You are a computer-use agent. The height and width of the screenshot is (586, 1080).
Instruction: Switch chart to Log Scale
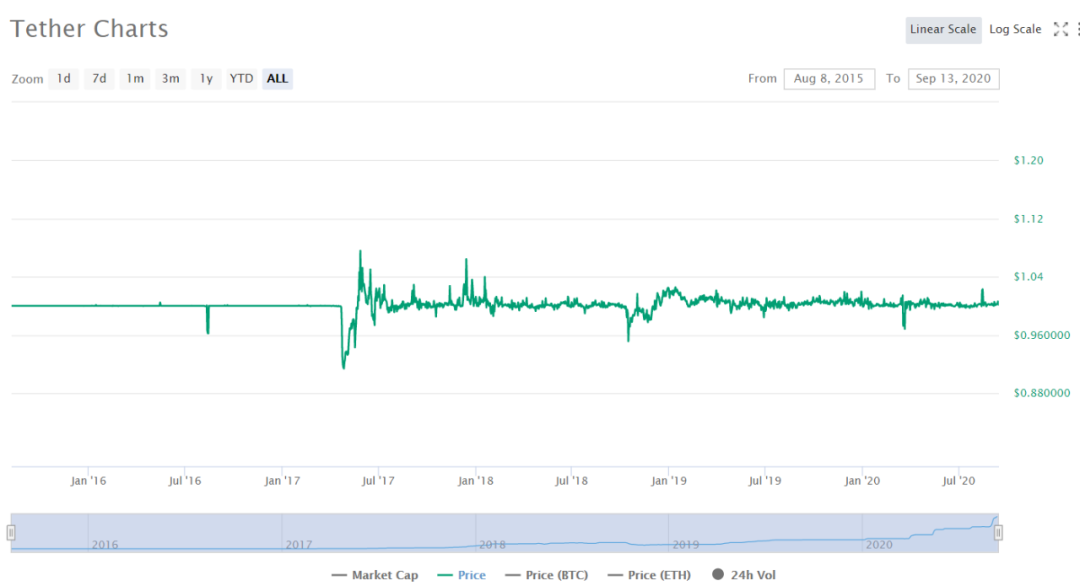[x=1015, y=30]
